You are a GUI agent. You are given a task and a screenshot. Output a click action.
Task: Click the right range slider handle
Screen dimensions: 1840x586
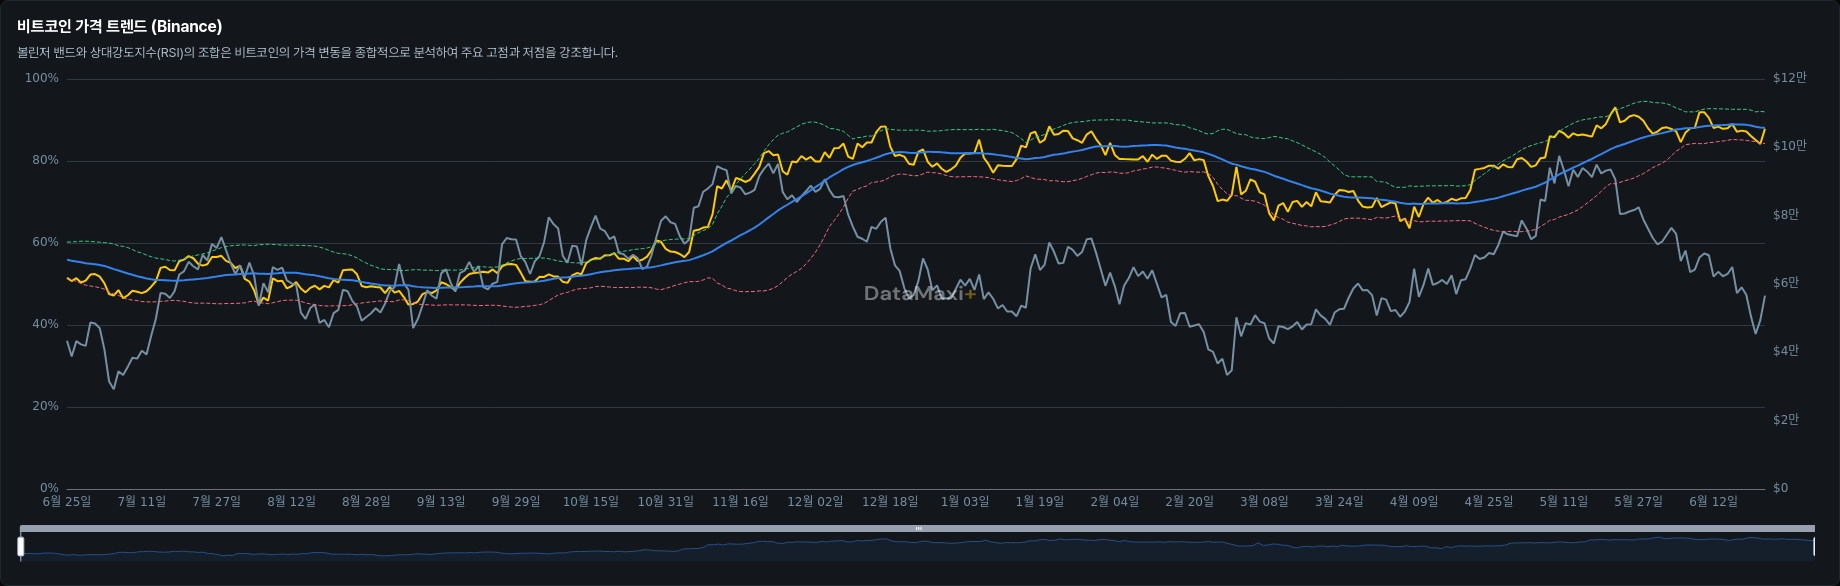(1813, 546)
